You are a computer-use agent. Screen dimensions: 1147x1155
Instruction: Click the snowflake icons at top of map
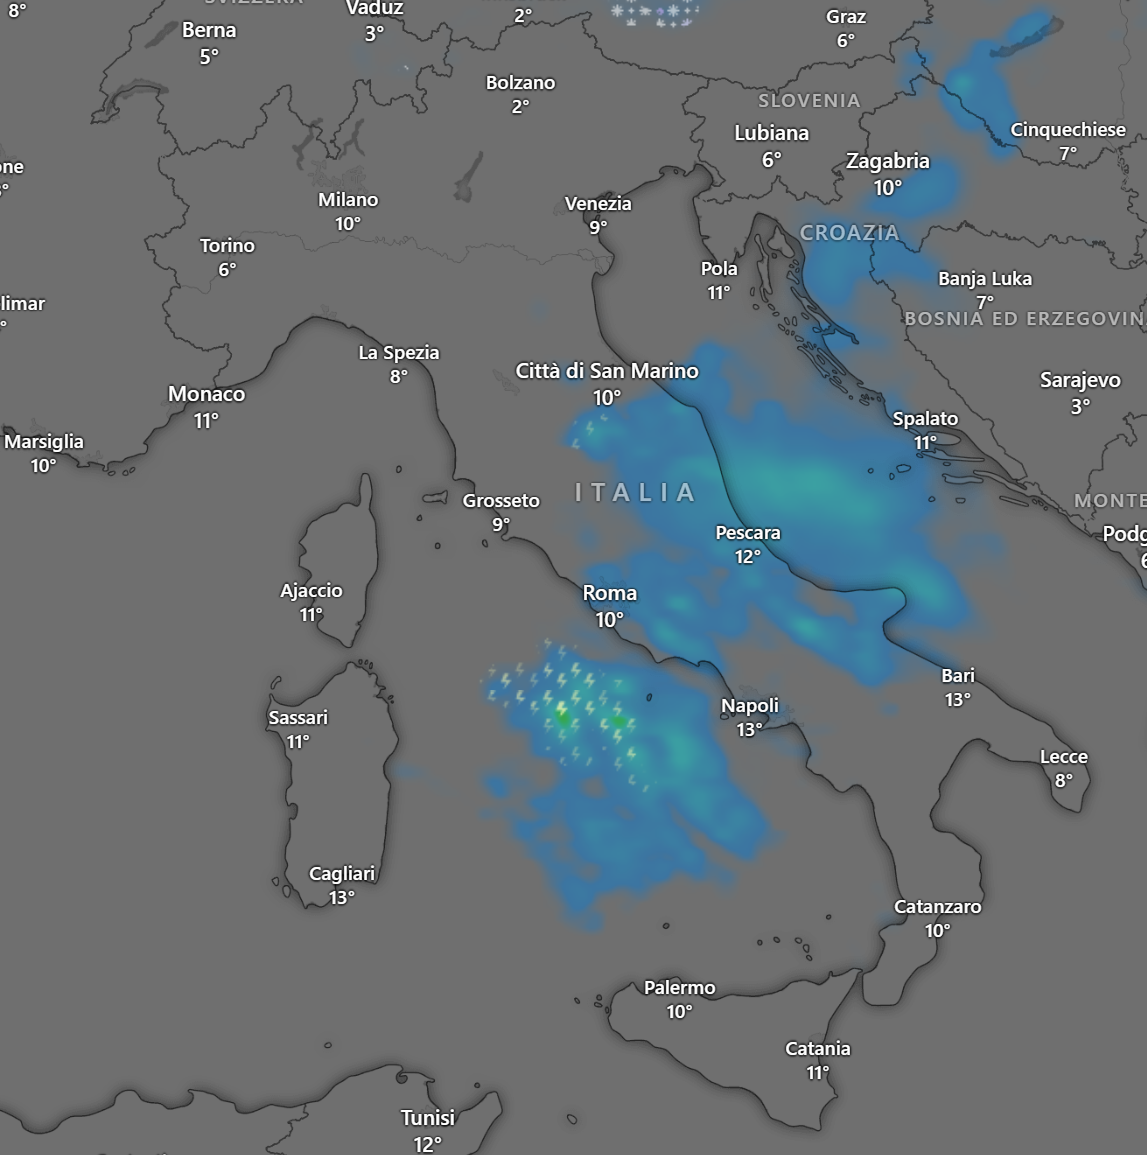[659, 13]
